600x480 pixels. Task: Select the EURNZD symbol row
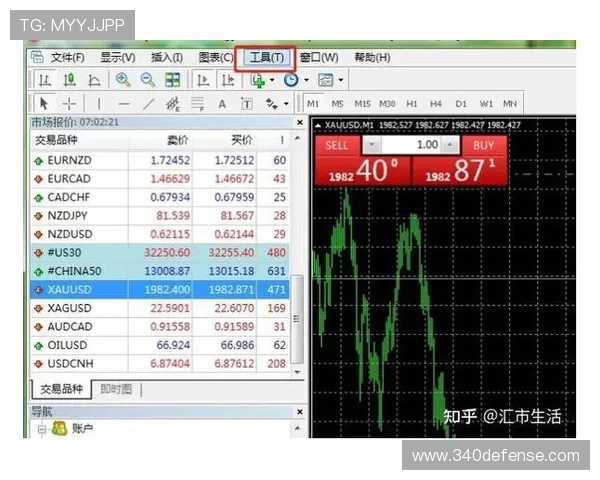[160, 160]
